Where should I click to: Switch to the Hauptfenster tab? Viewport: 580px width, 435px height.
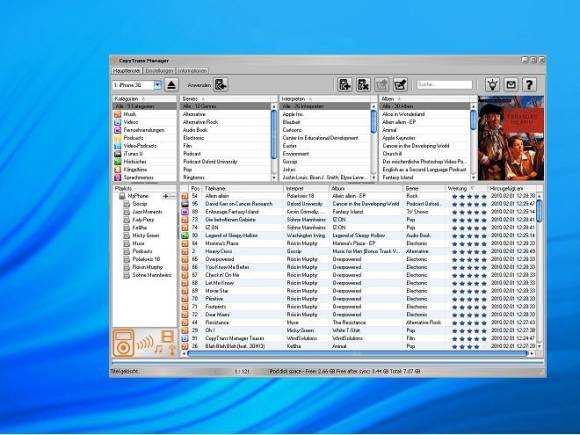127,71
